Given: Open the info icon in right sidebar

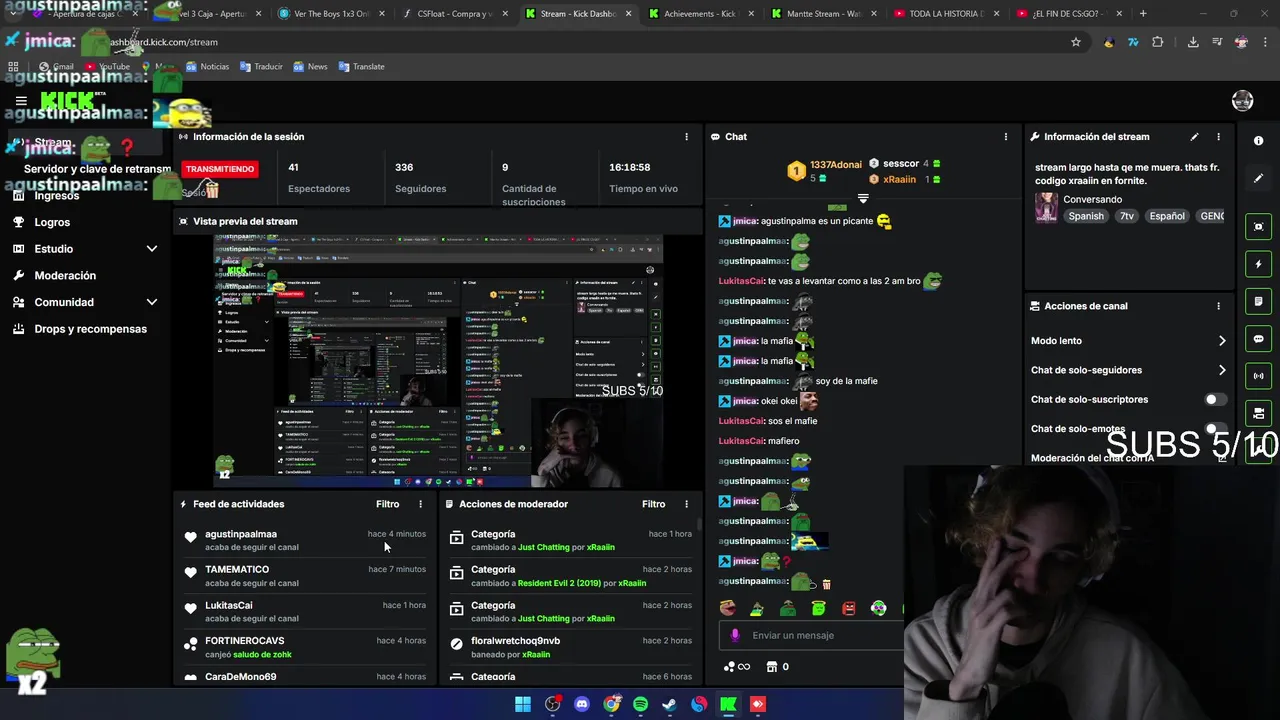Looking at the screenshot, I should (1258, 141).
